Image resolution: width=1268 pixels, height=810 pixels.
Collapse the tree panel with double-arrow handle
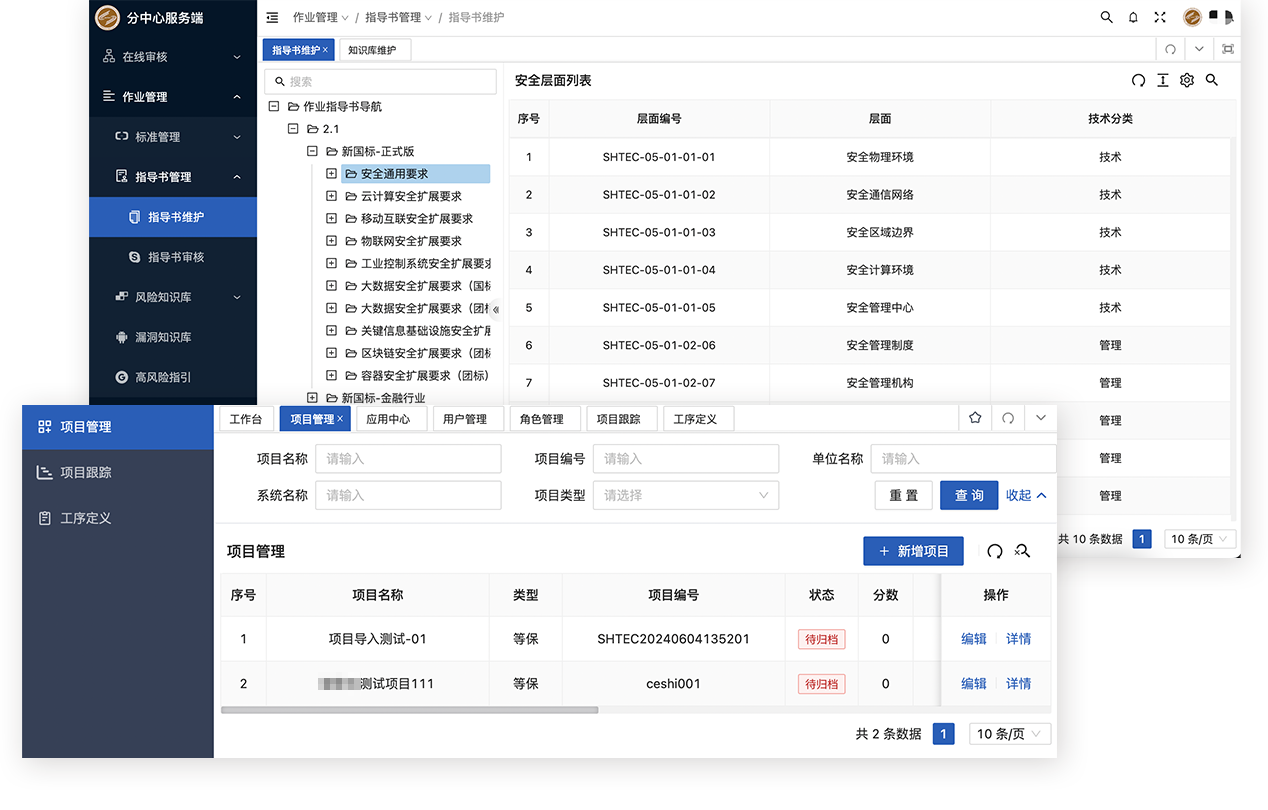(496, 309)
